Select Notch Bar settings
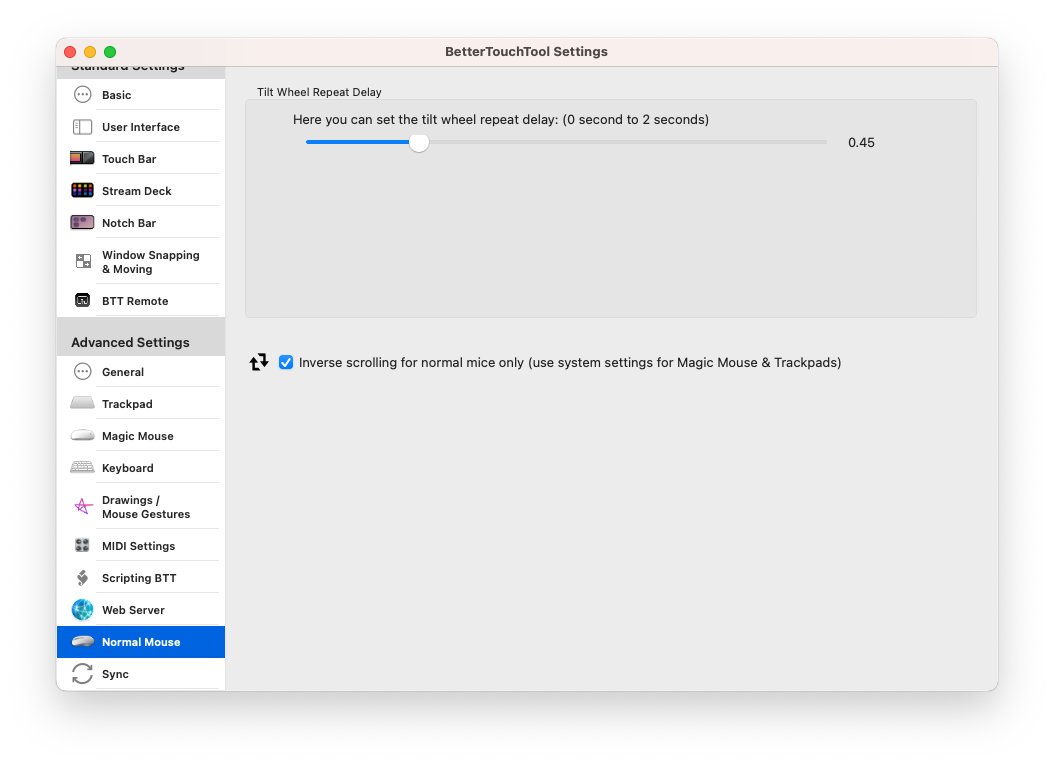1054x765 pixels. pos(141,223)
